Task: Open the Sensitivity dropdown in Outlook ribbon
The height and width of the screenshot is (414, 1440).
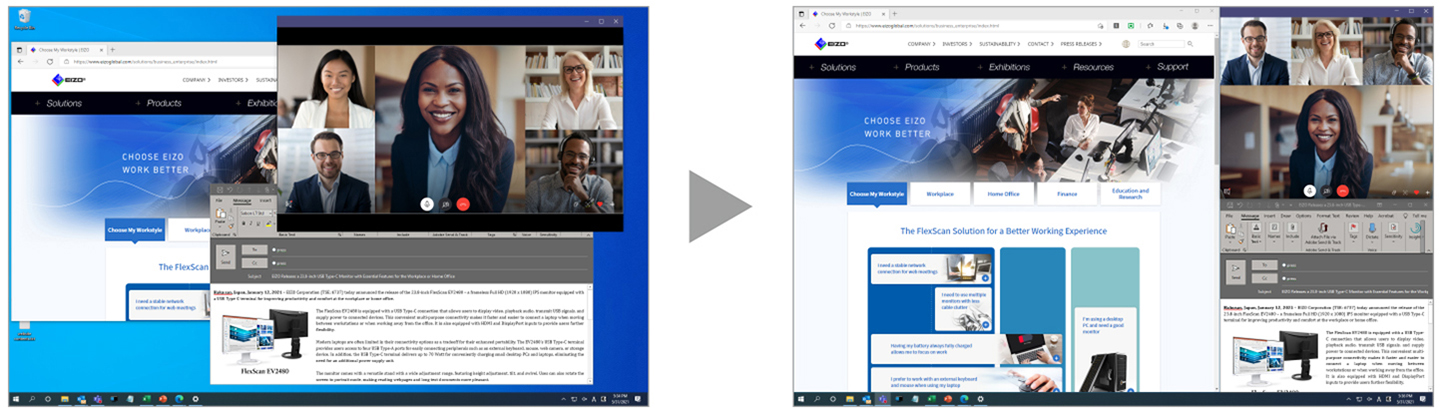Action: click(x=1393, y=234)
